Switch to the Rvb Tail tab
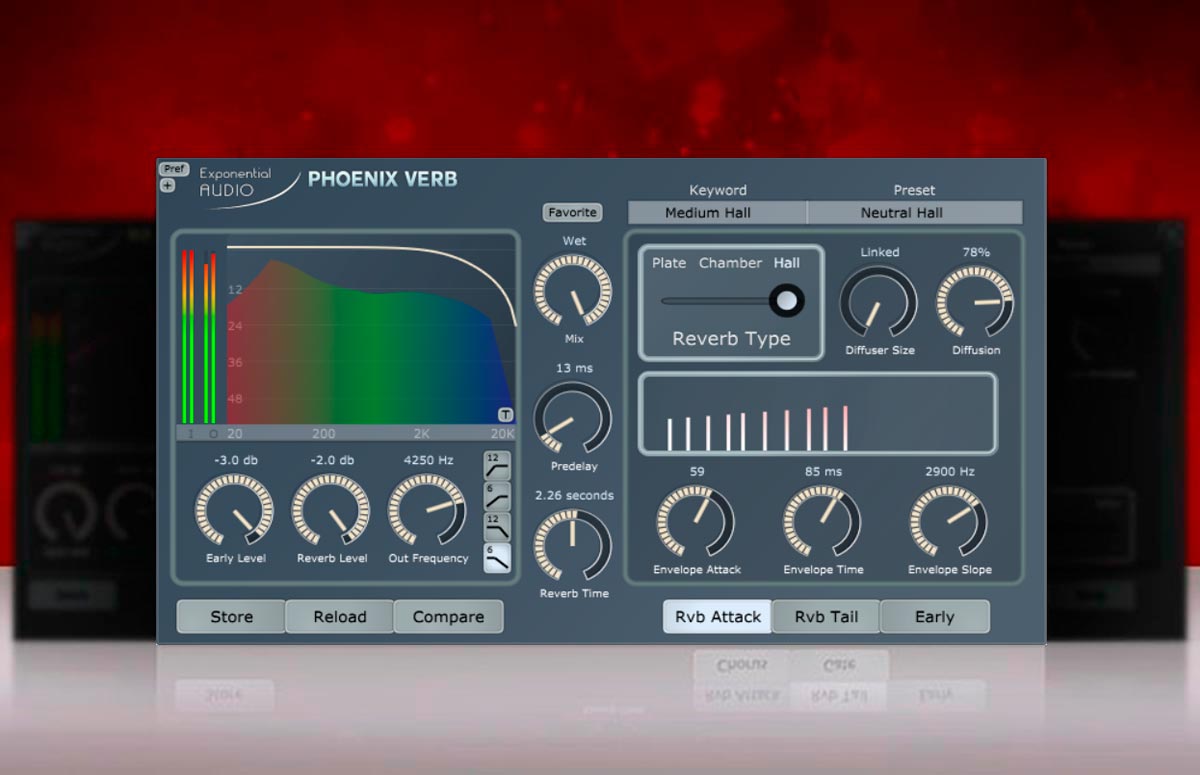1200x775 pixels. pos(826,617)
